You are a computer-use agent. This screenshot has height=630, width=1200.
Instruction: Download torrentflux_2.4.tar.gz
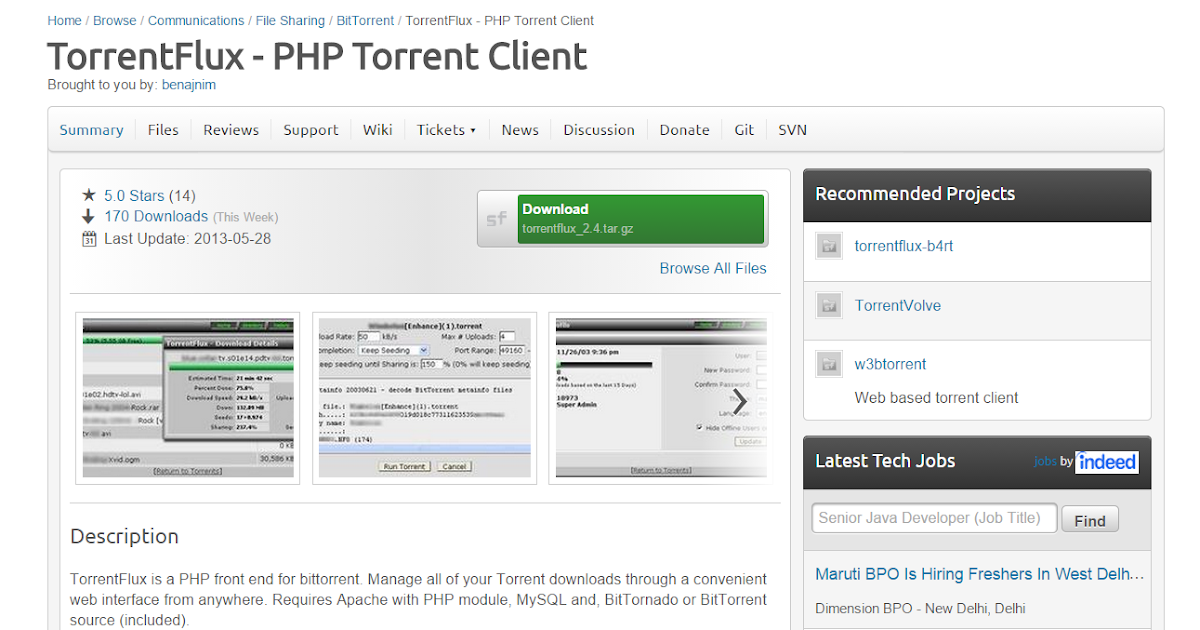point(641,218)
